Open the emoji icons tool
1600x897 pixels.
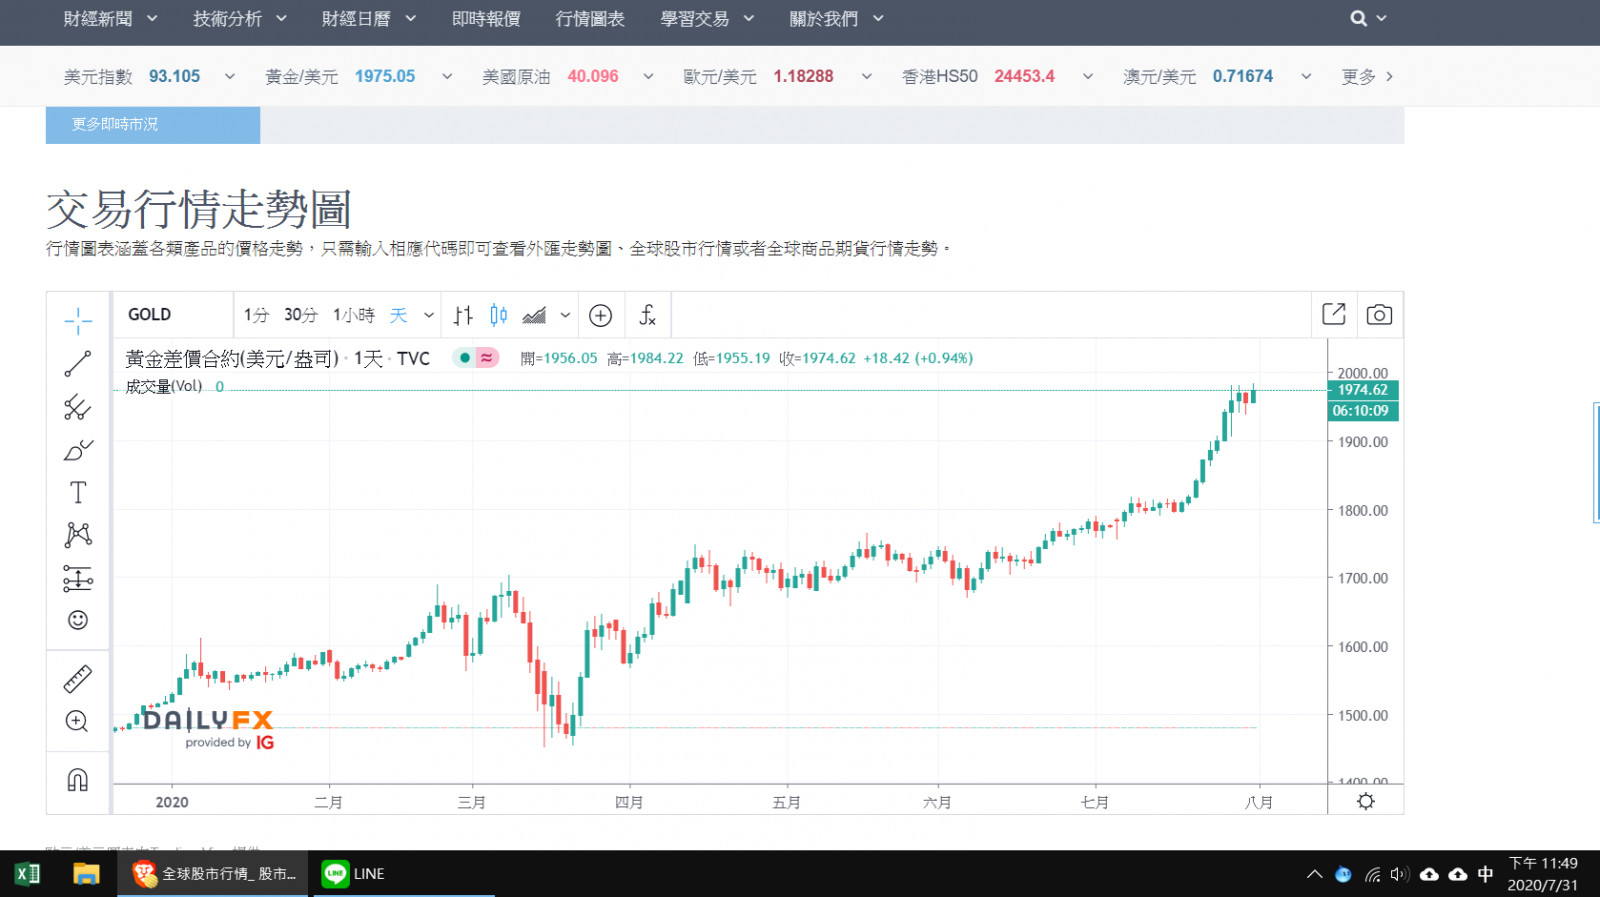pos(78,620)
